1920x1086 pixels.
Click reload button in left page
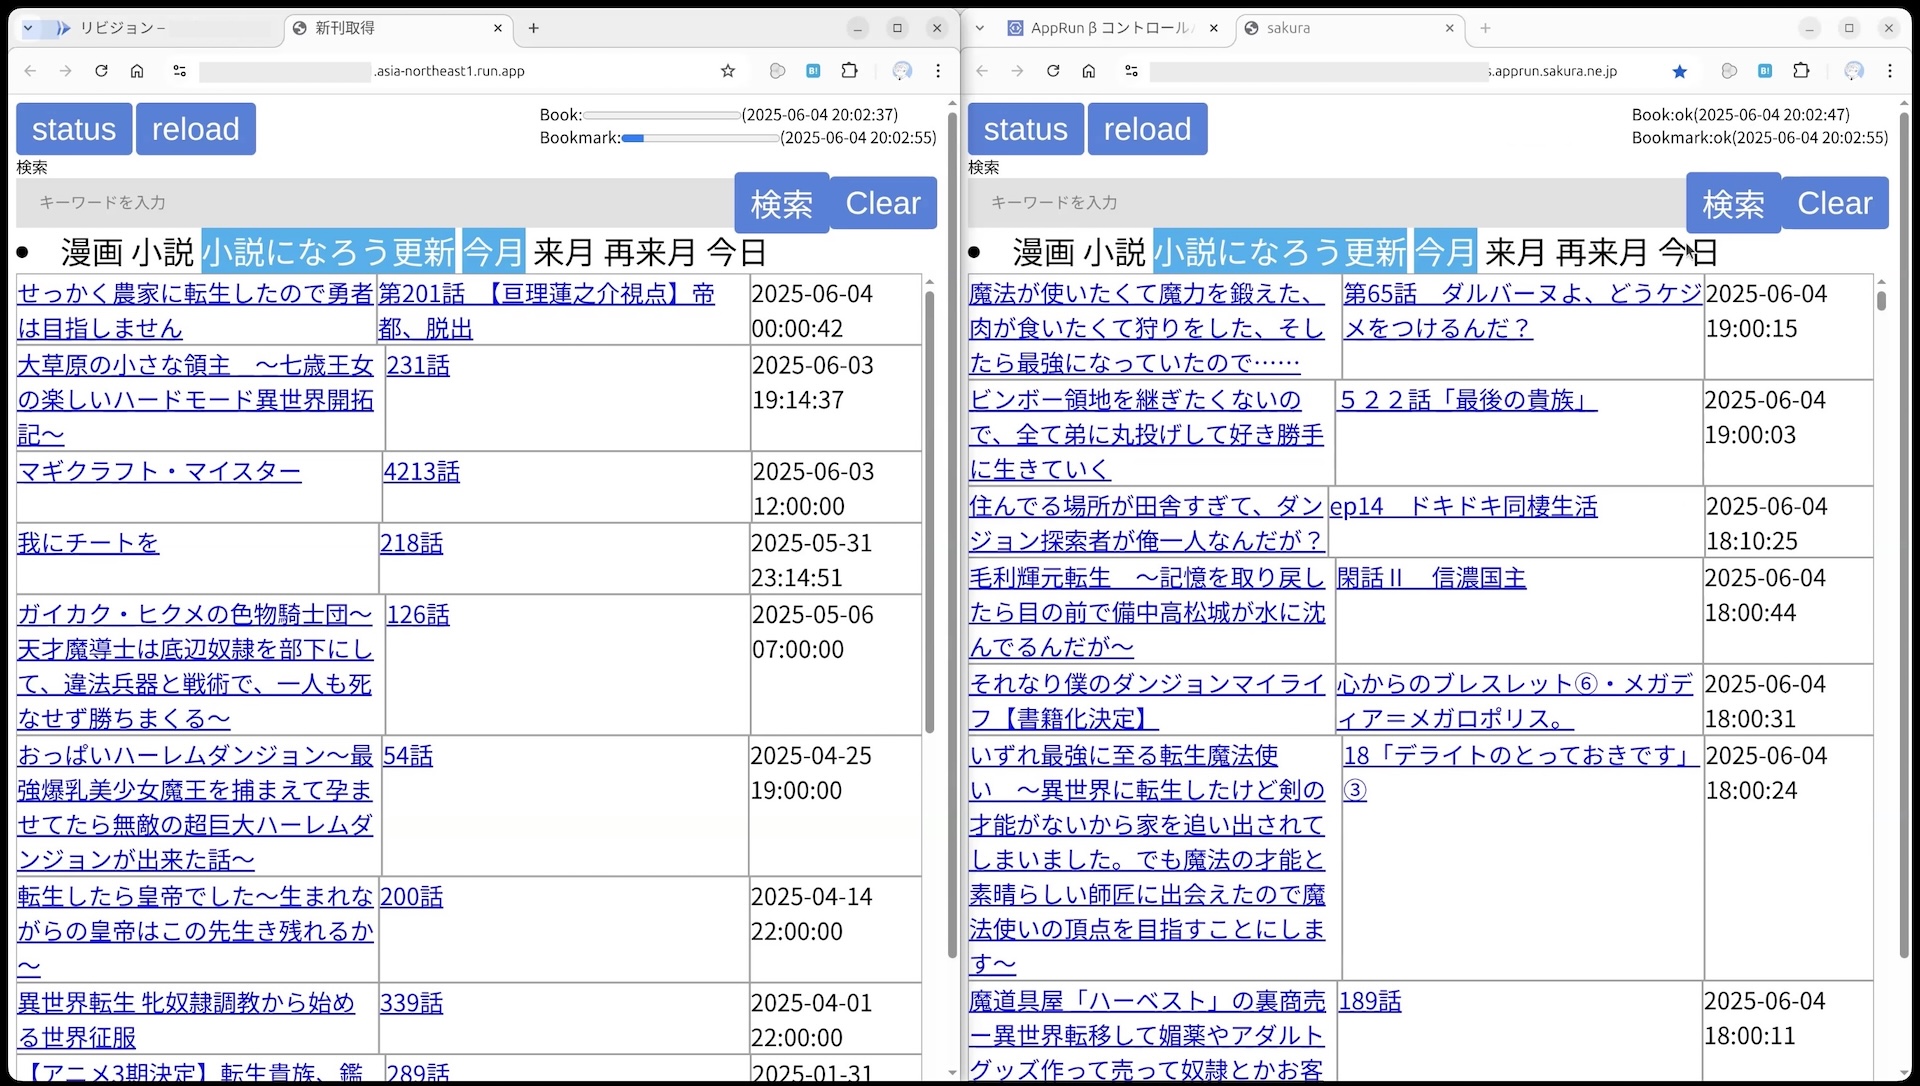[x=196, y=129]
